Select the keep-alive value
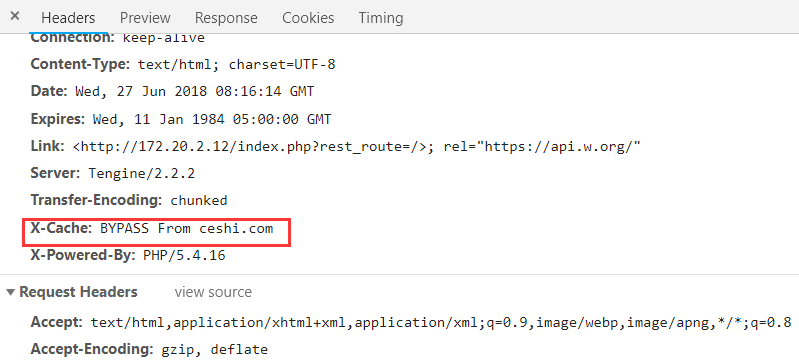This screenshot has width=799, height=364. point(164,38)
